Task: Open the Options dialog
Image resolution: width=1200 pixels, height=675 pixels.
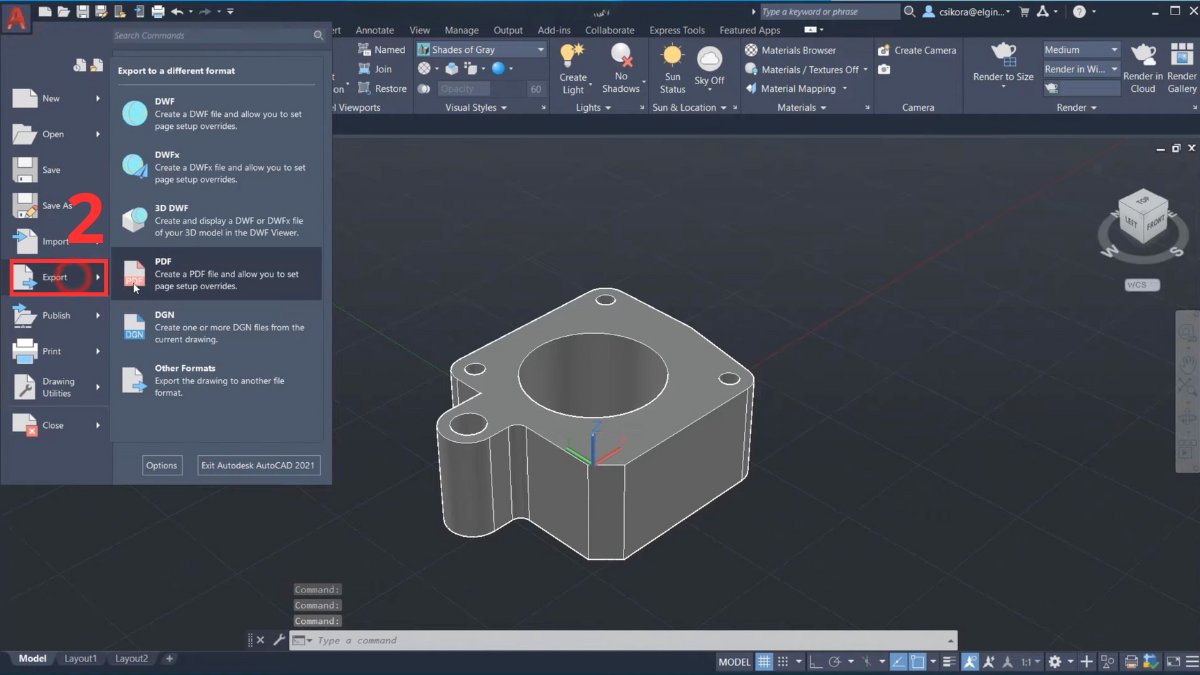Action: (162, 465)
